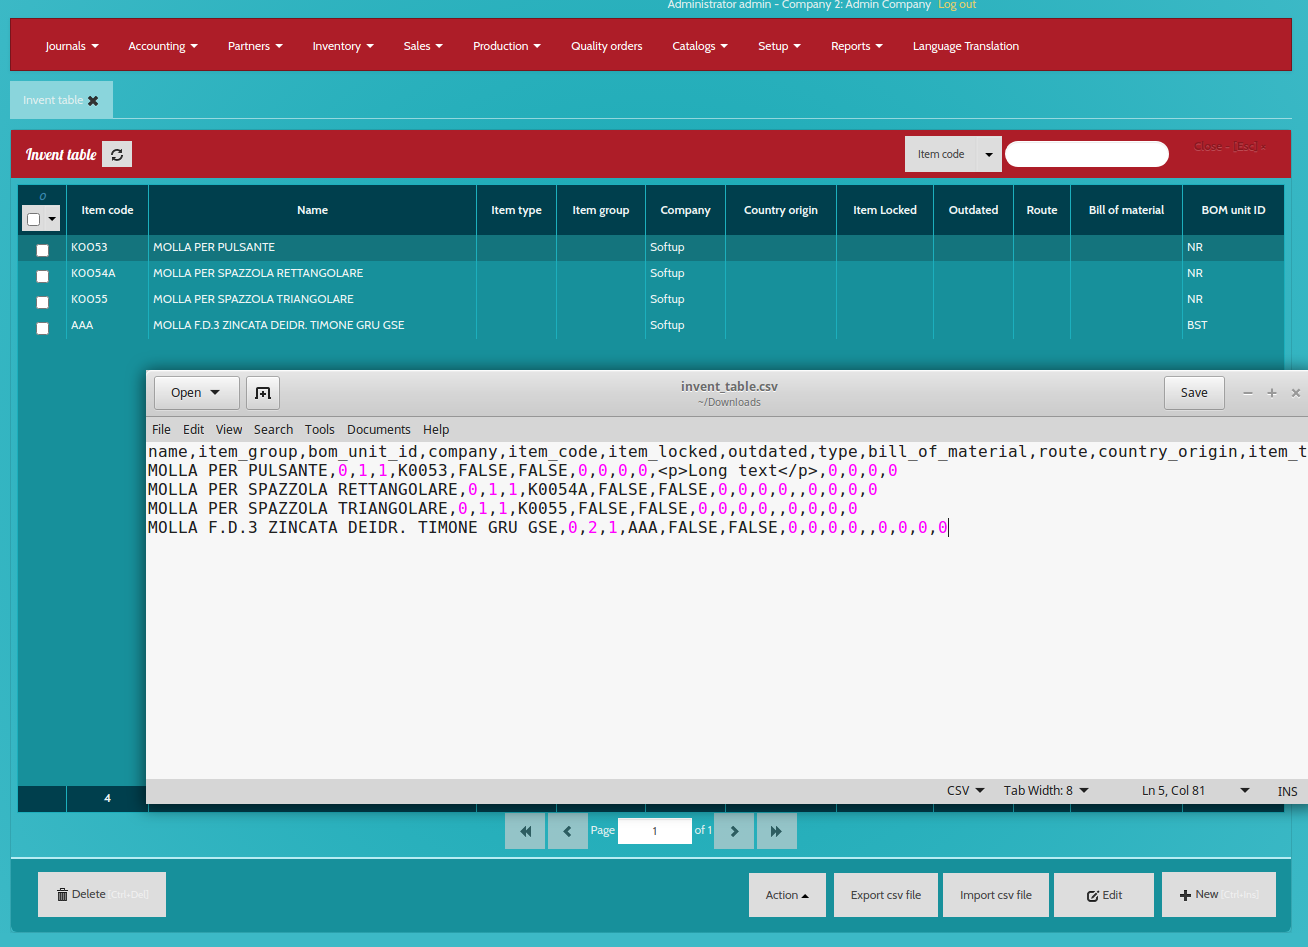
Task: Tick checkbox for item K0055
Action: coord(42,302)
